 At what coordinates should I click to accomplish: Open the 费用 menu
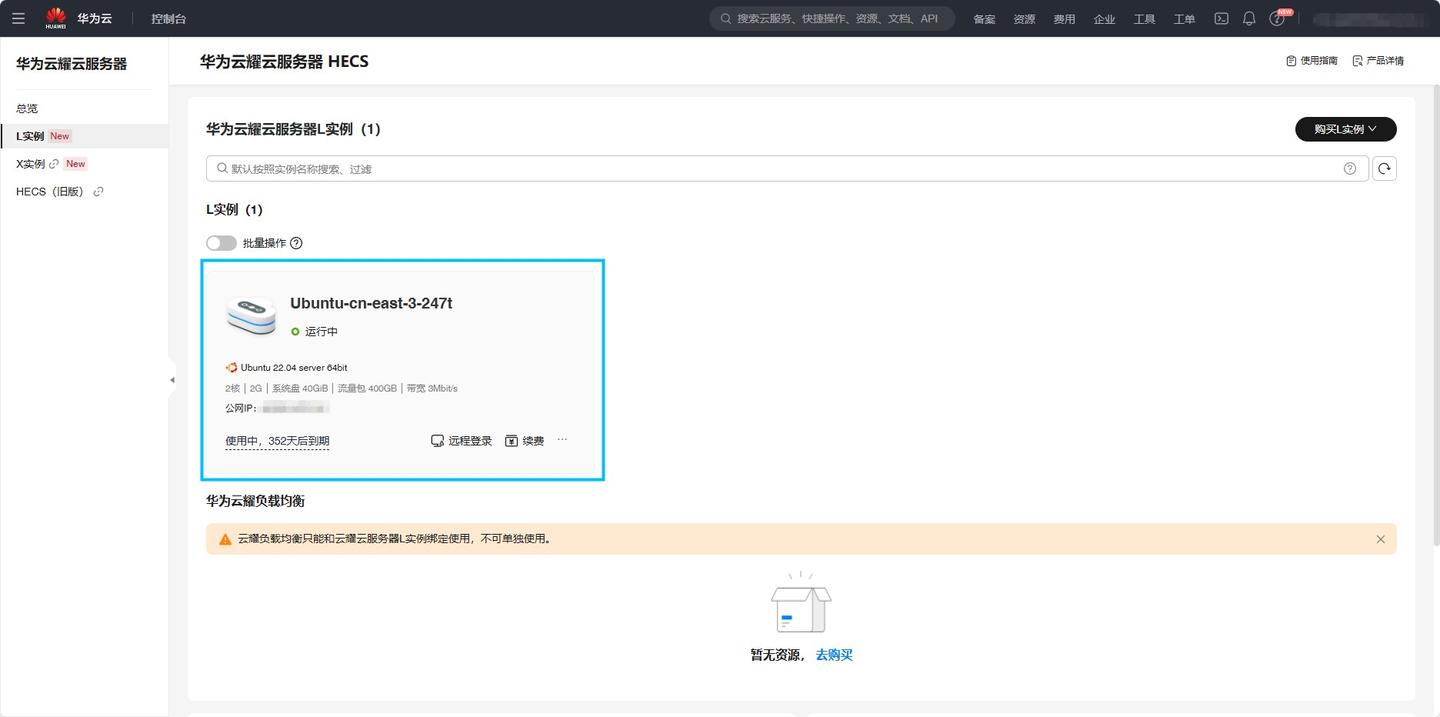[x=1064, y=19]
